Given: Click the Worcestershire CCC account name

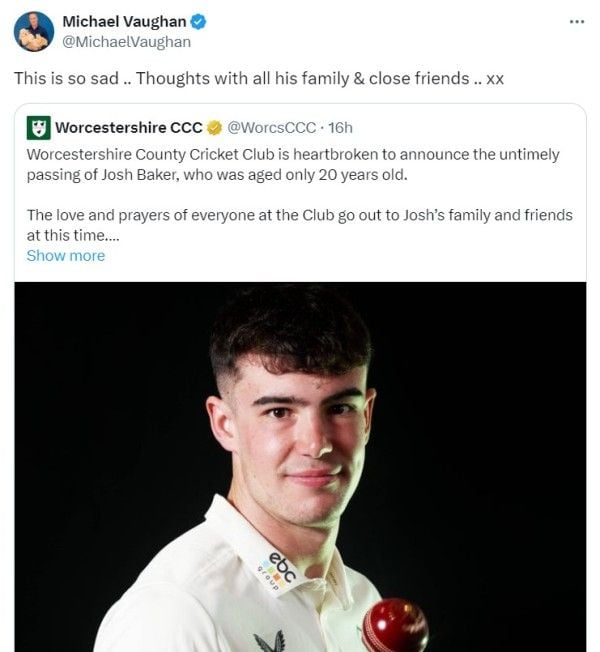Looking at the screenshot, I should 128,127.
